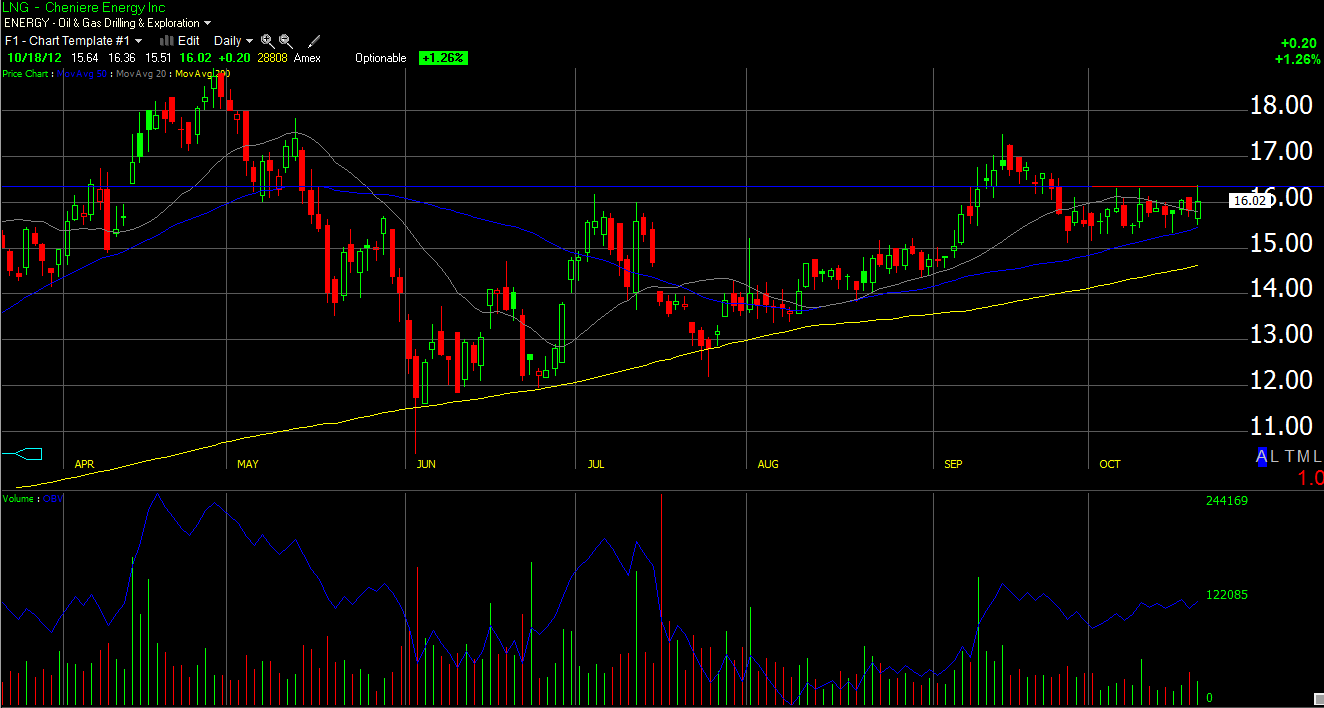Click the Price Chart indicator label
Screen dimensions: 1324x708
(25, 74)
